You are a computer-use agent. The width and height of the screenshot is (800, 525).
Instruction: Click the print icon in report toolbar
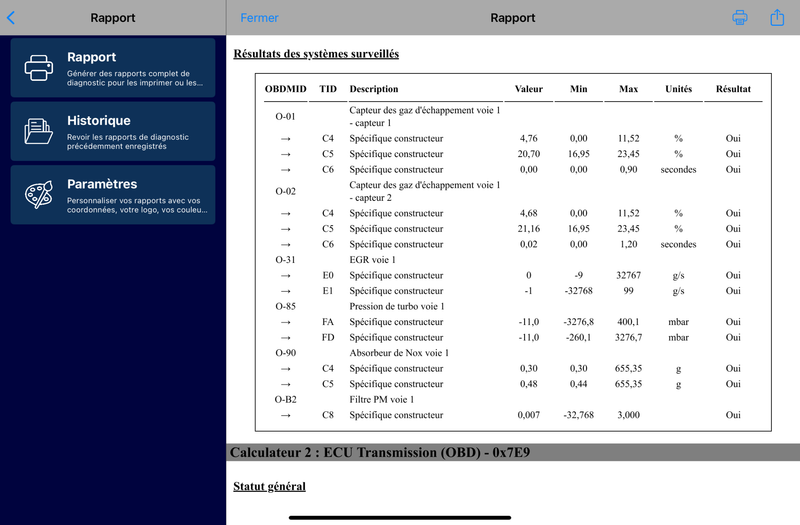tap(739, 18)
